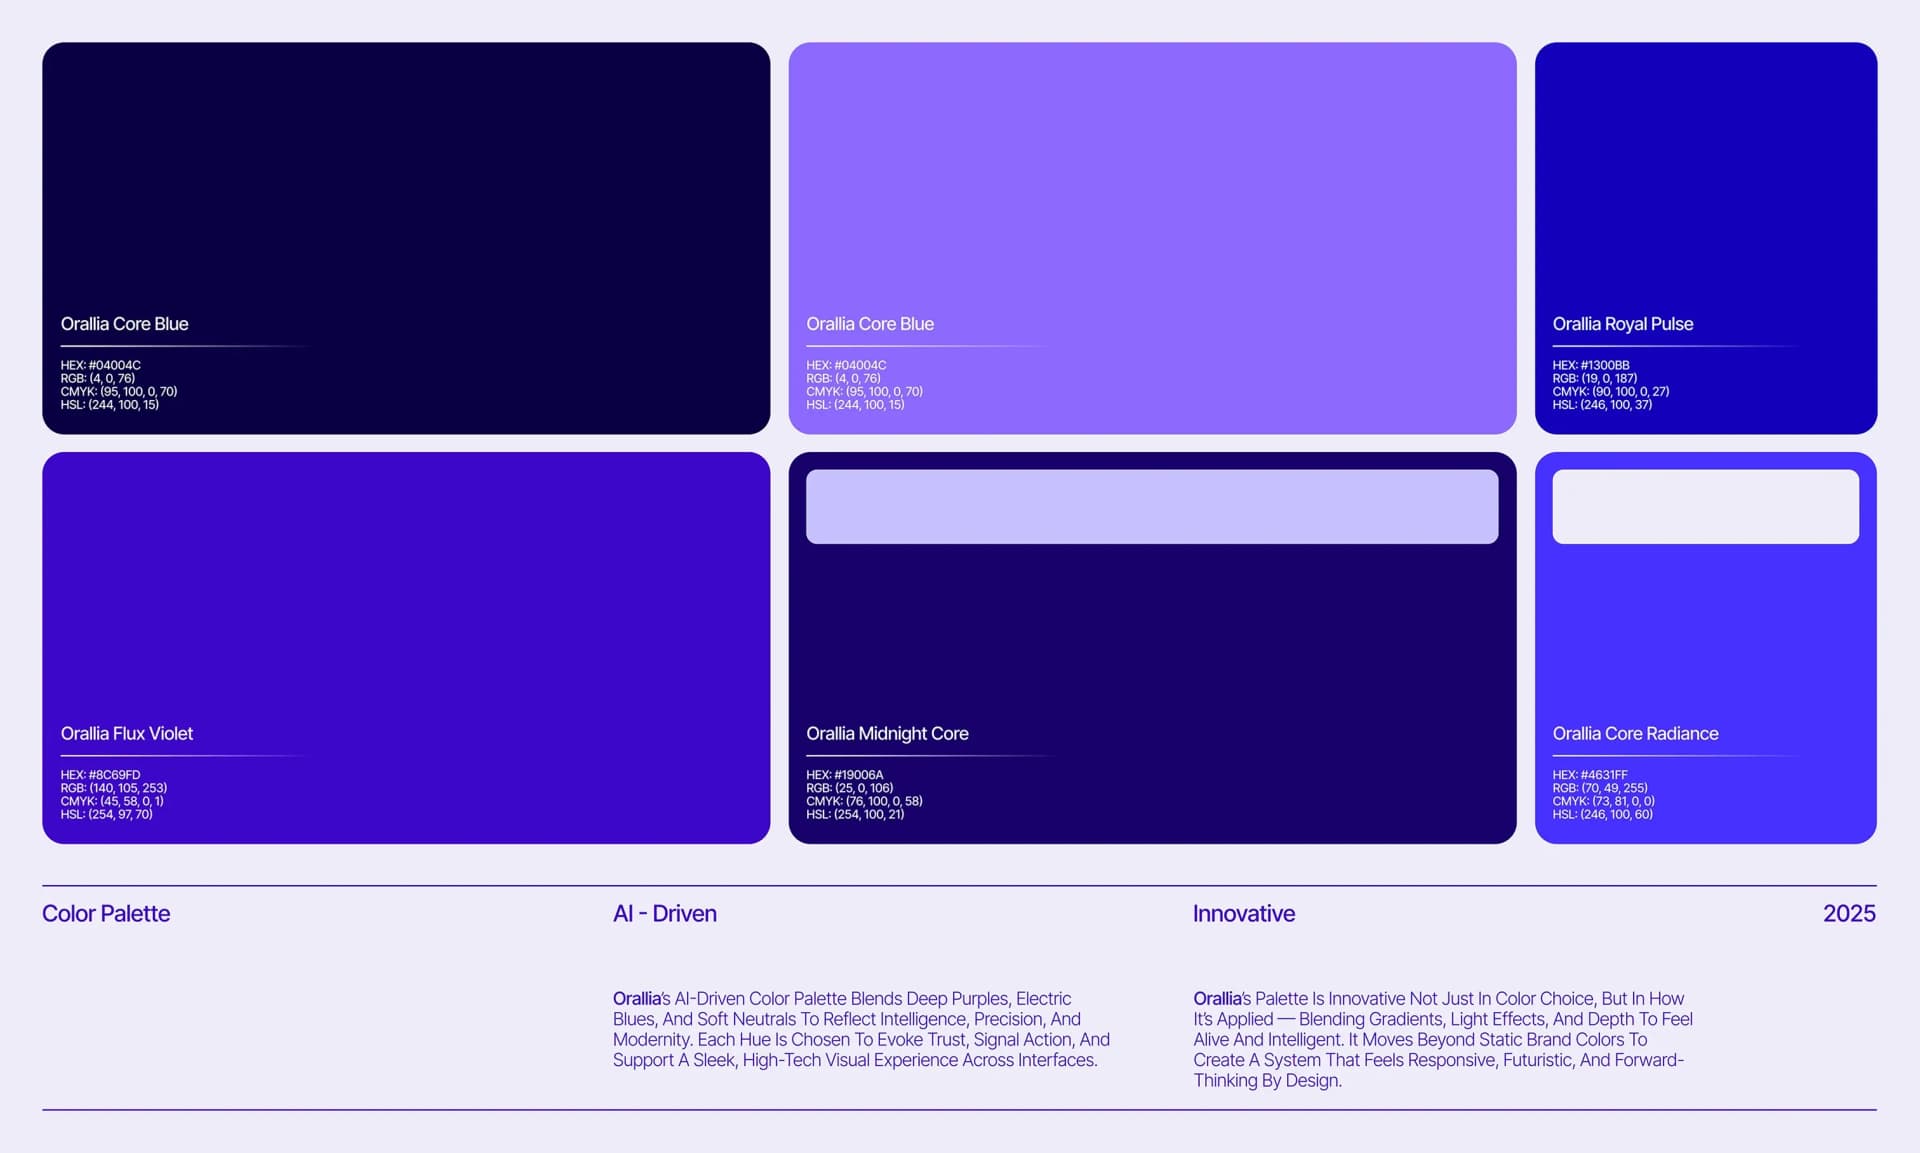The height and width of the screenshot is (1153, 1920).
Task: Click the Color Palette footer label
Action: pyautogui.click(x=106, y=913)
